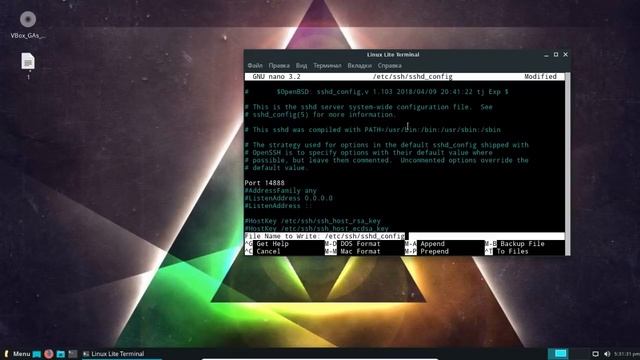Click #HostKey ssh_host_rsa_key line

(x=313, y=221)
